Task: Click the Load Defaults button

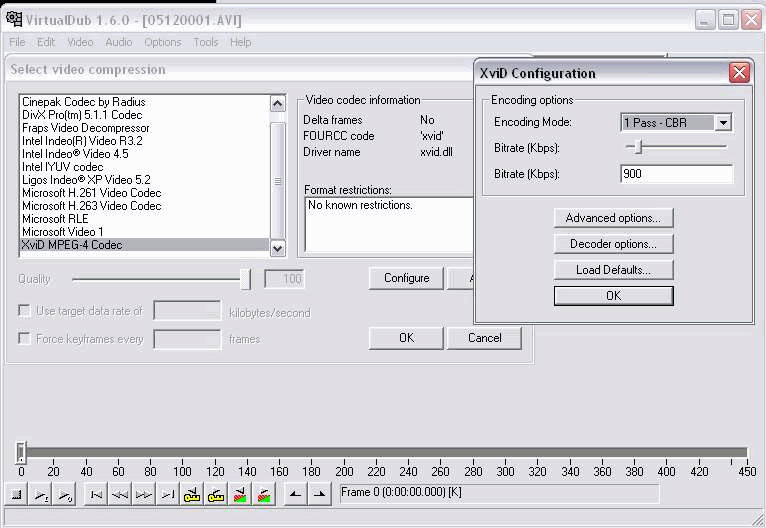Action: (613, 270)
